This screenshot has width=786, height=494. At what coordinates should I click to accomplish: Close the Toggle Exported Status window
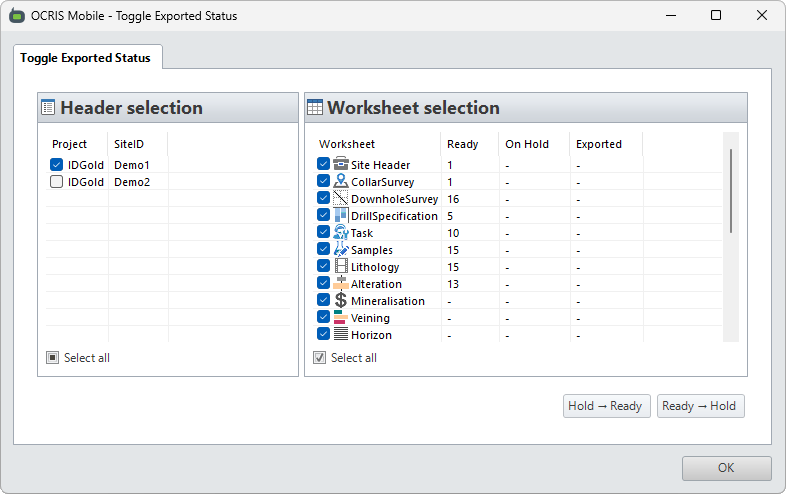(761, 16)
